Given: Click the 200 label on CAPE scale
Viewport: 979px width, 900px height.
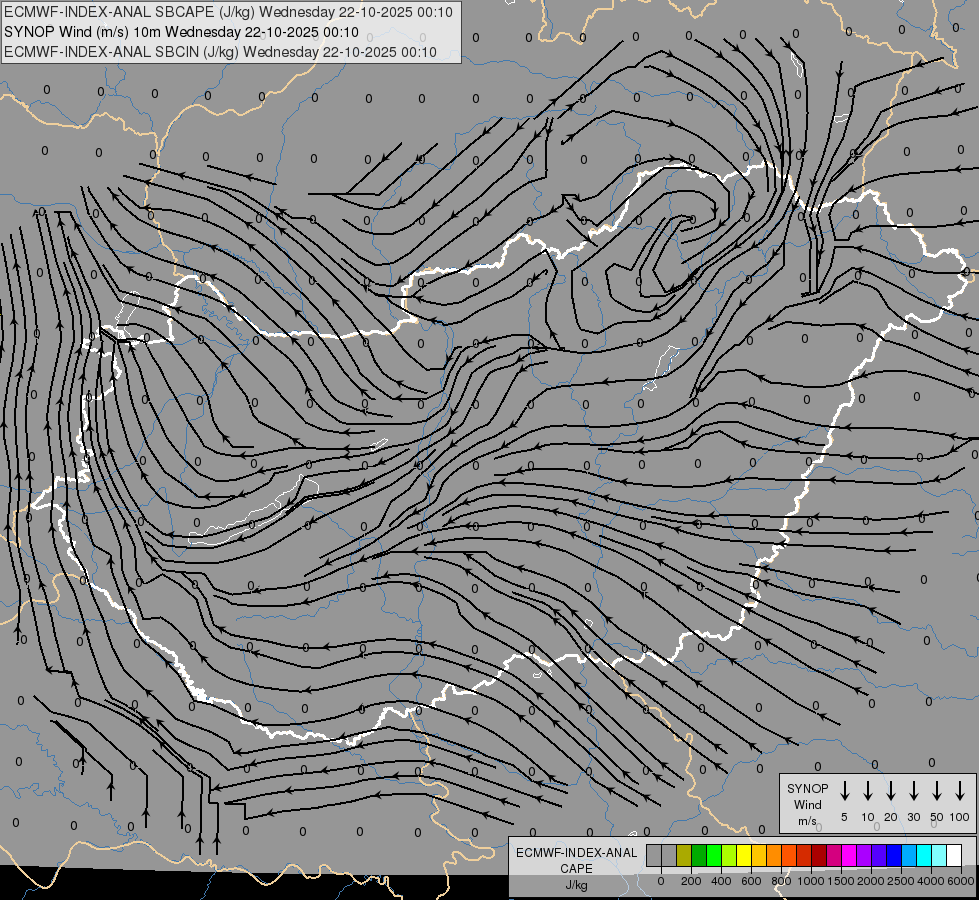Looking at the screenshot, I should (691, 881).
